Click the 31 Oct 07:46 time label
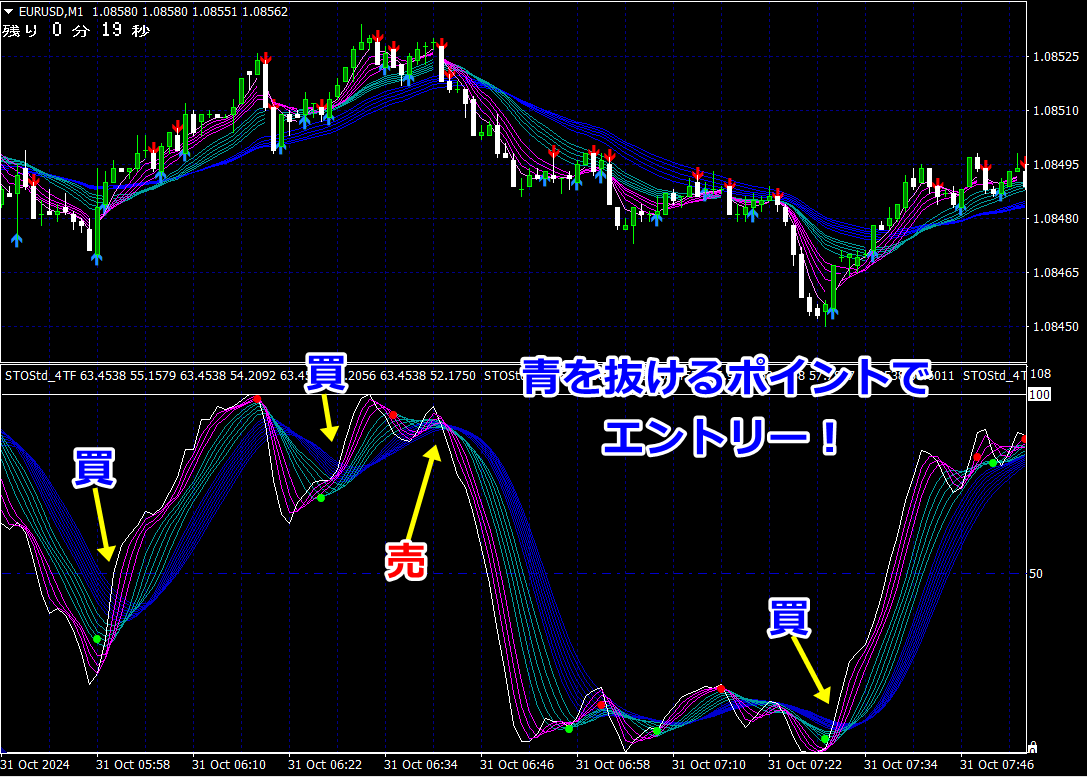 click(x=997, y=765)
